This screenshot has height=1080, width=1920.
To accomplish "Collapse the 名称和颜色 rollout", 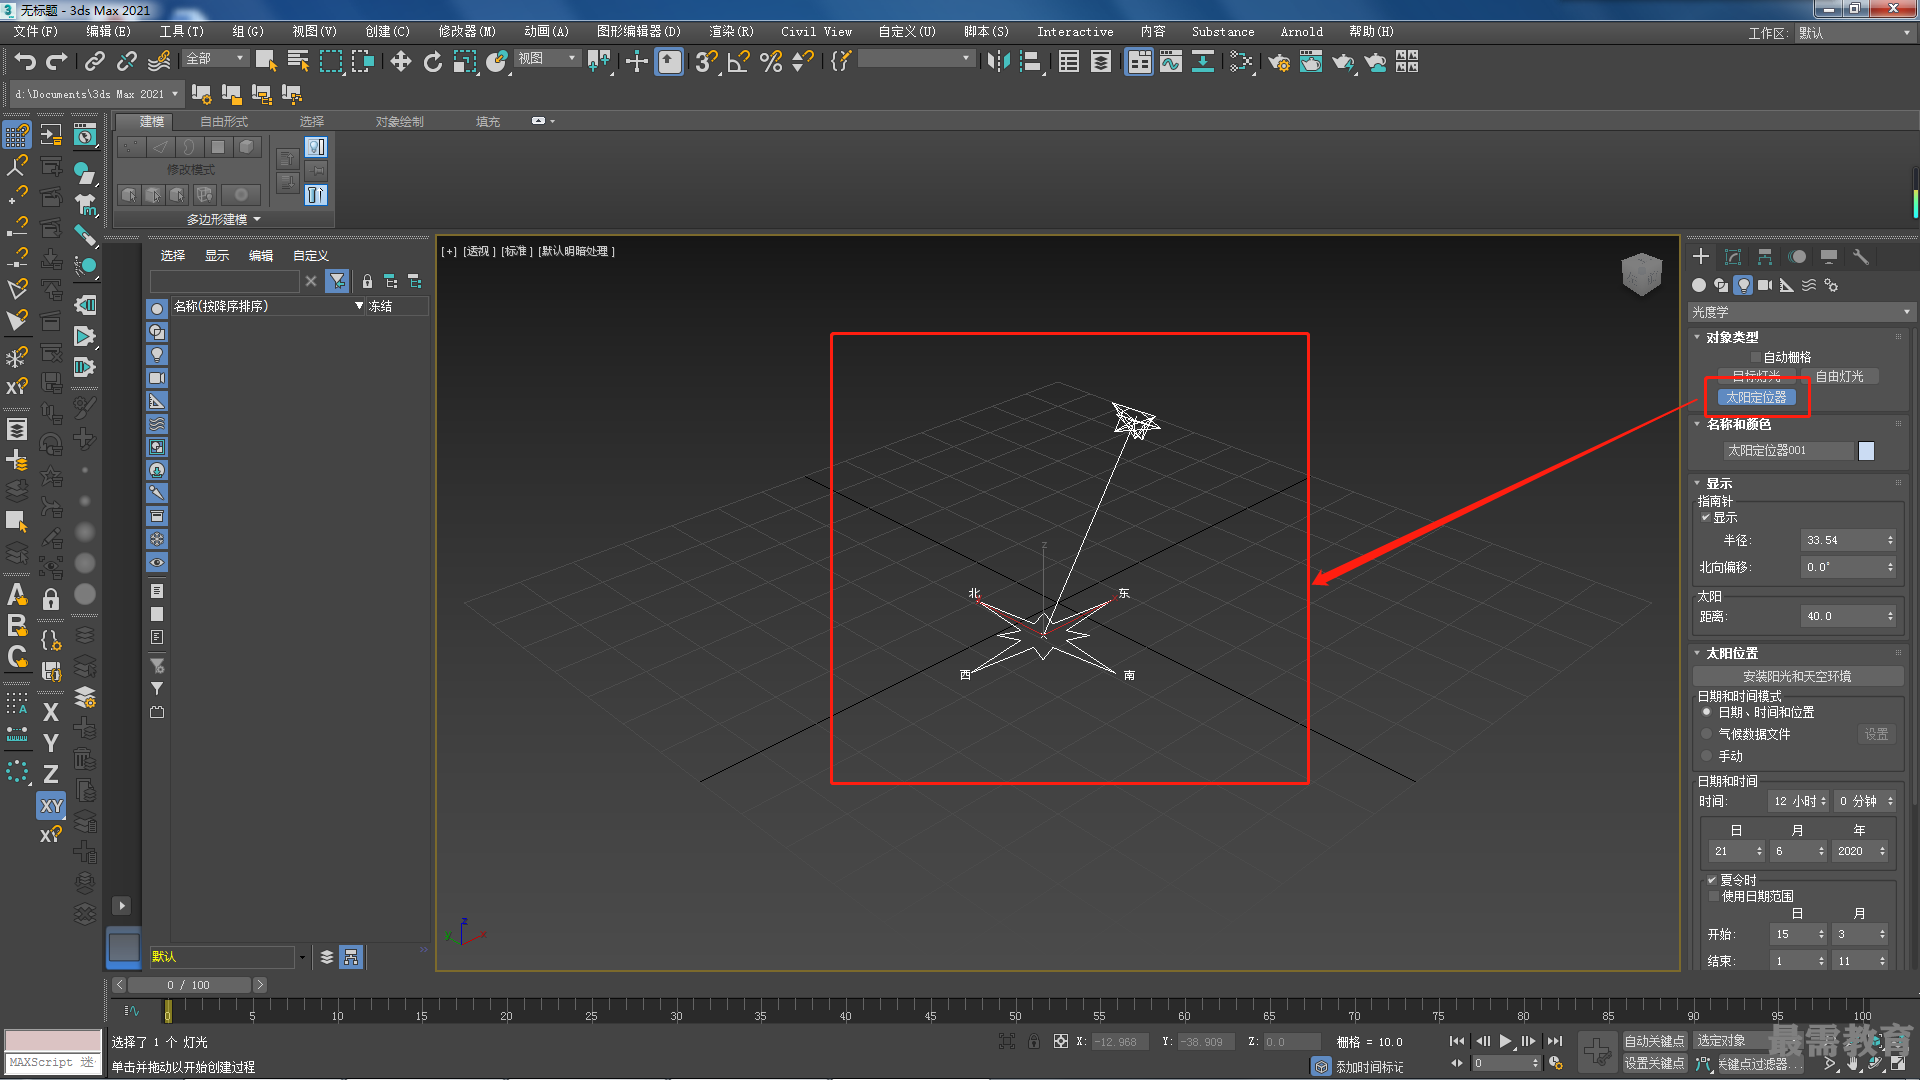I will pyautogui.click(x=1737, y=424).
